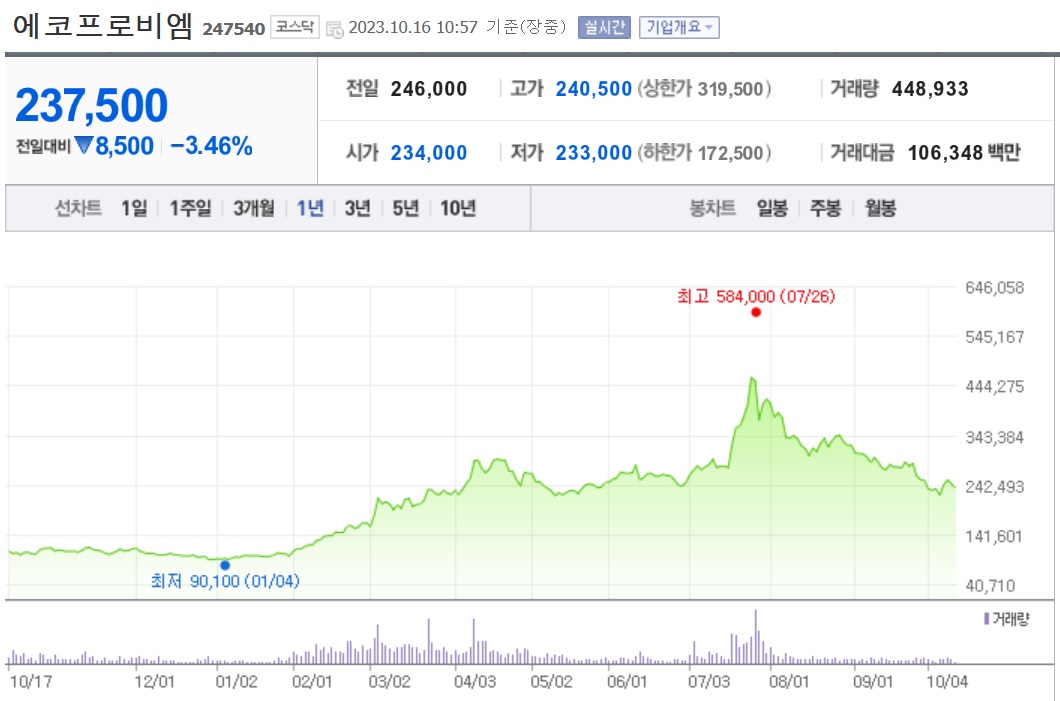Click the x-axis date 09/01
Viewport: 1060px width, 701px height.
point(873,681)
